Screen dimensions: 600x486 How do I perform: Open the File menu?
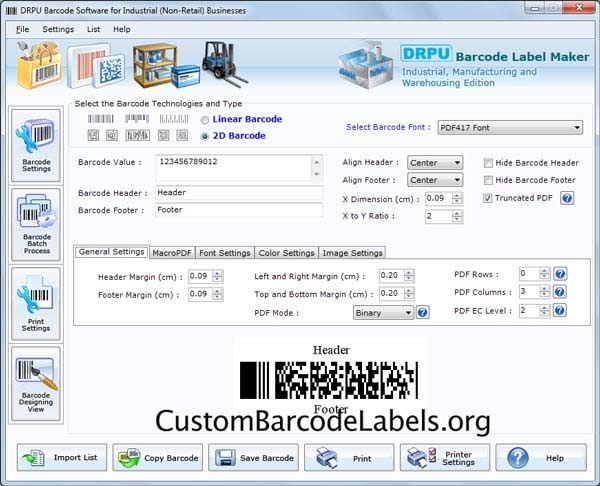point(23,29)
